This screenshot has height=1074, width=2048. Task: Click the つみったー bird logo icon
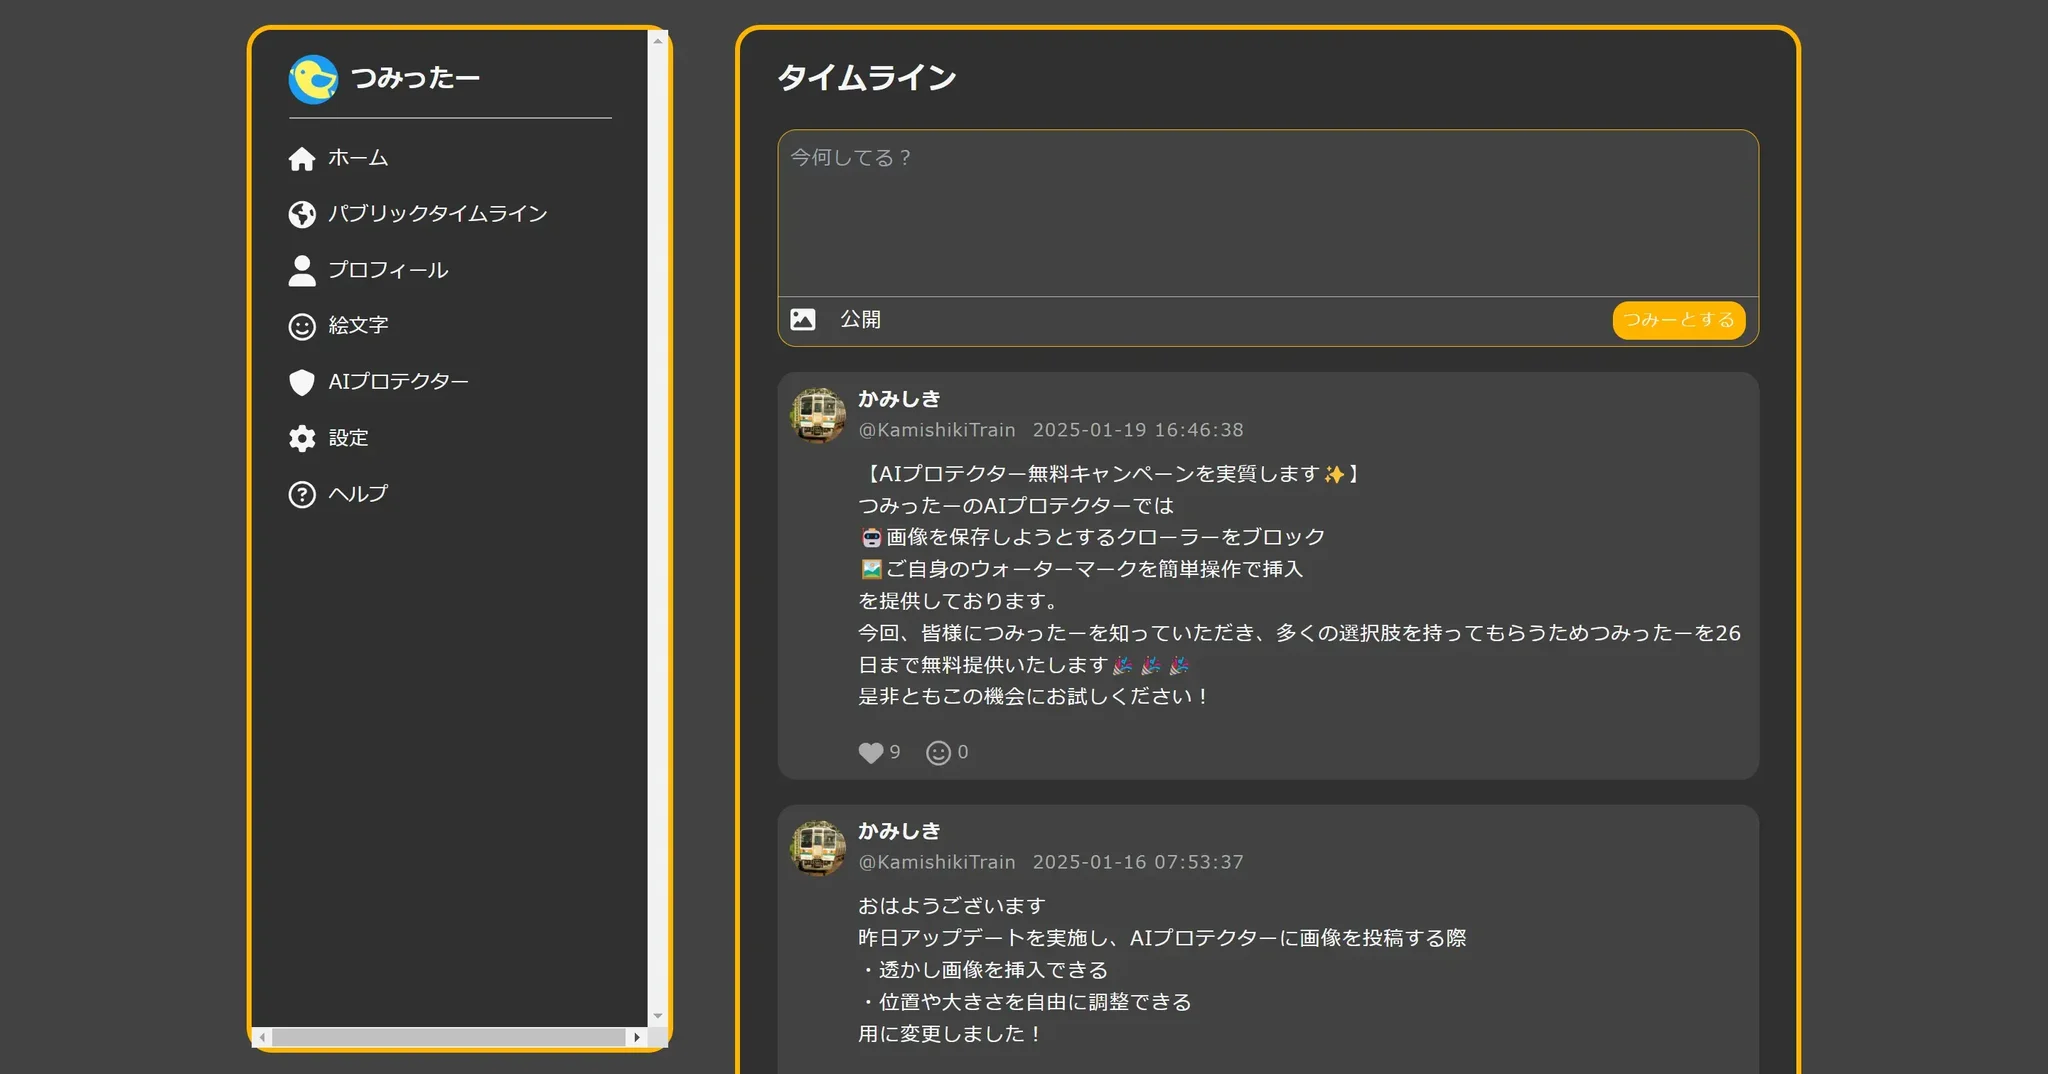[x=313, y=78]
